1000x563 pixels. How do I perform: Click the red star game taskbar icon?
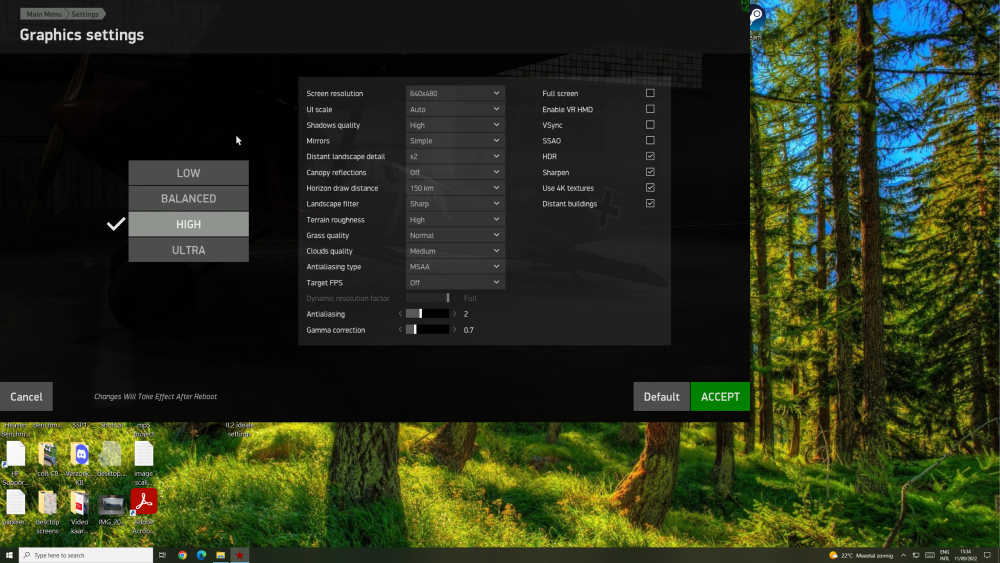(x=240, y=555)
